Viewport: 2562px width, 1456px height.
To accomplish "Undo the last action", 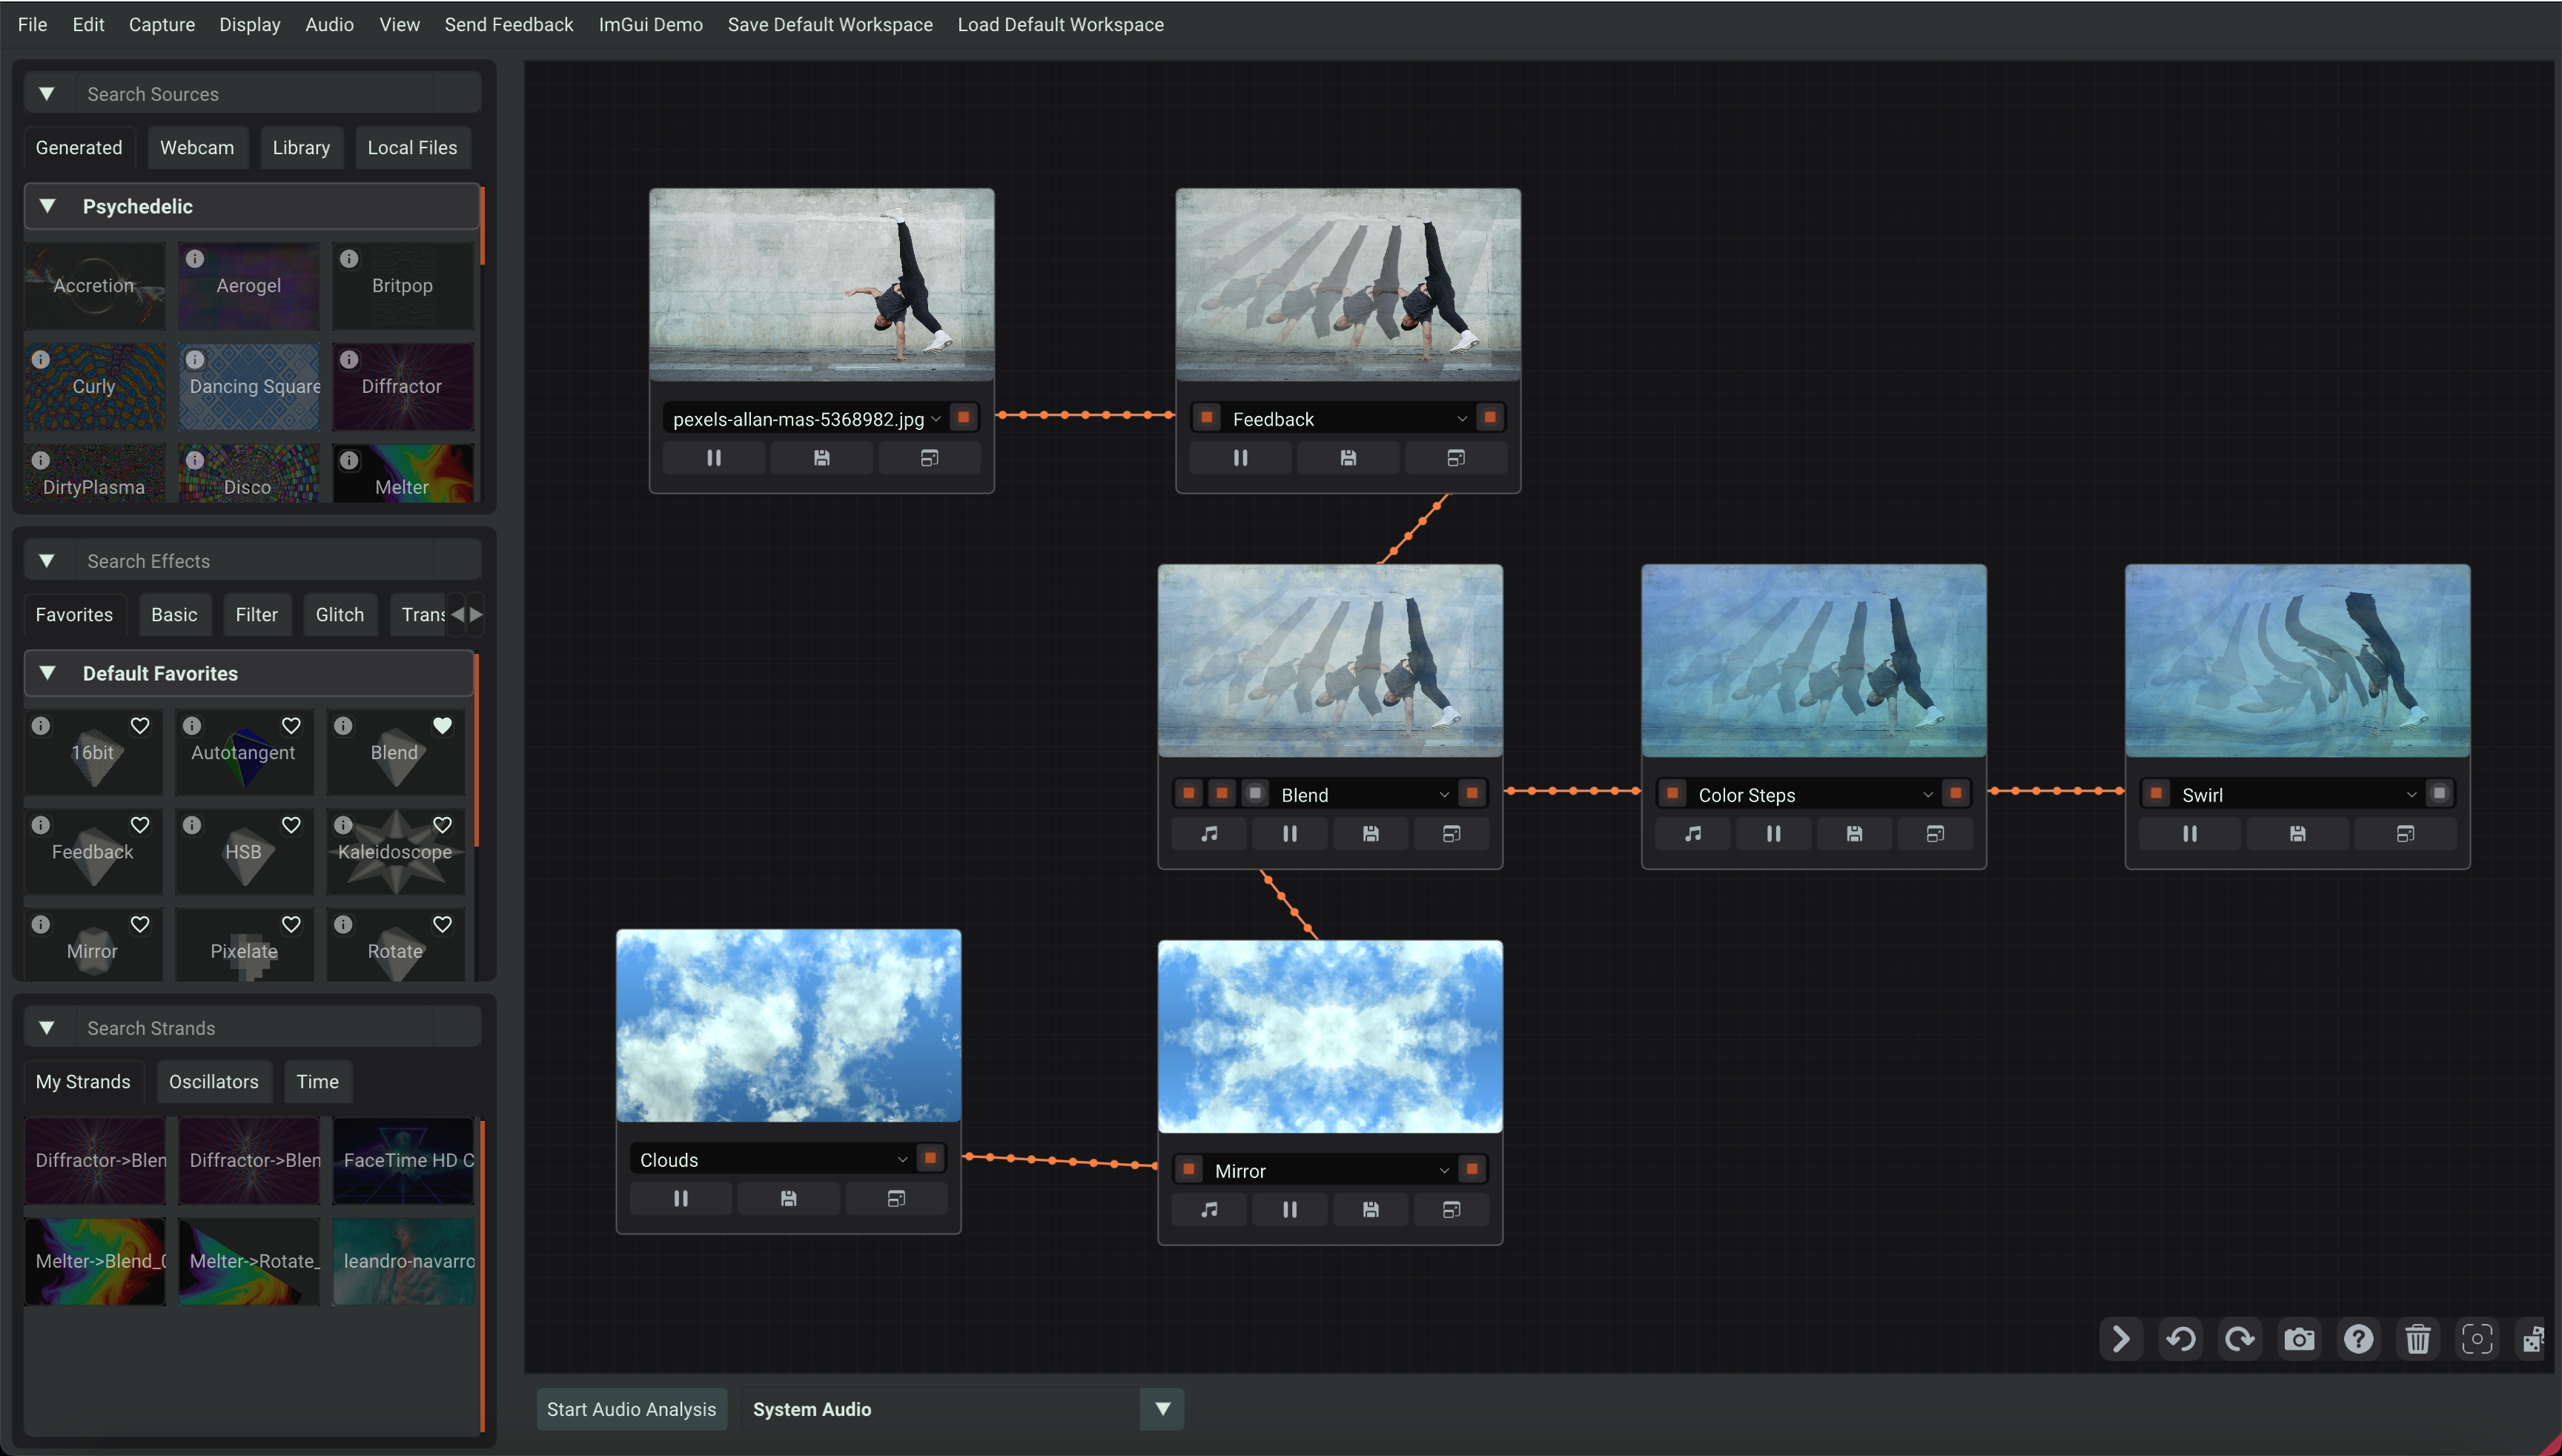I will click(x=2181, y=1338).
